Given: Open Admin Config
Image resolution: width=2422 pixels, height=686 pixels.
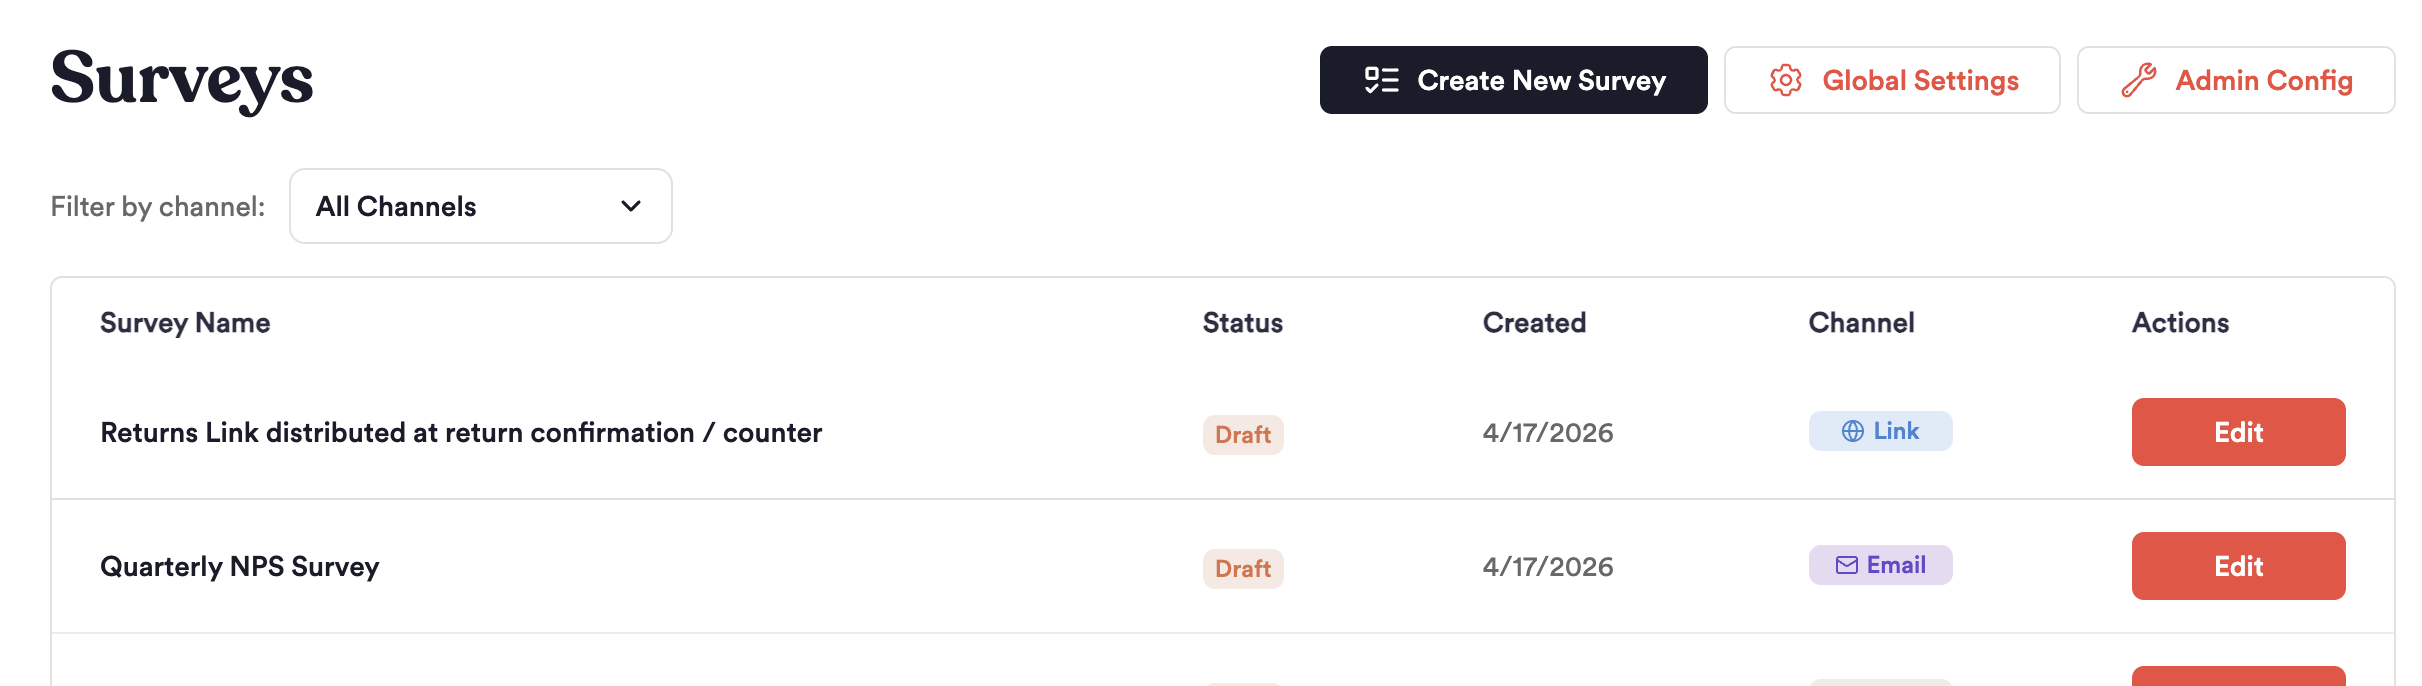Looking at the screenshot, I should 2235,80.
